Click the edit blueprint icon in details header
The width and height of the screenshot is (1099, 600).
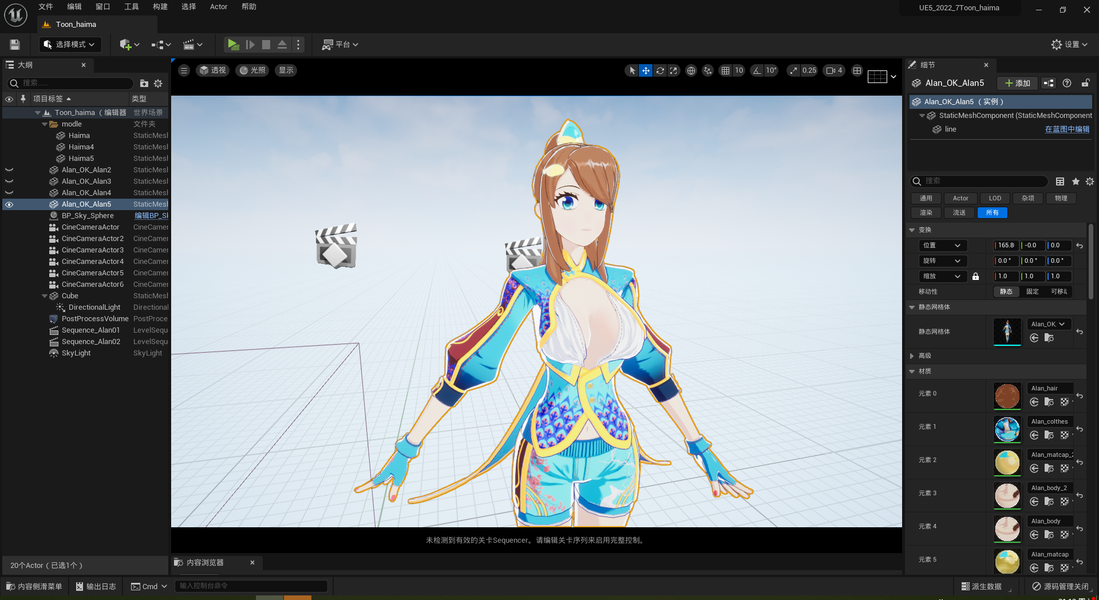point(1049,83)
